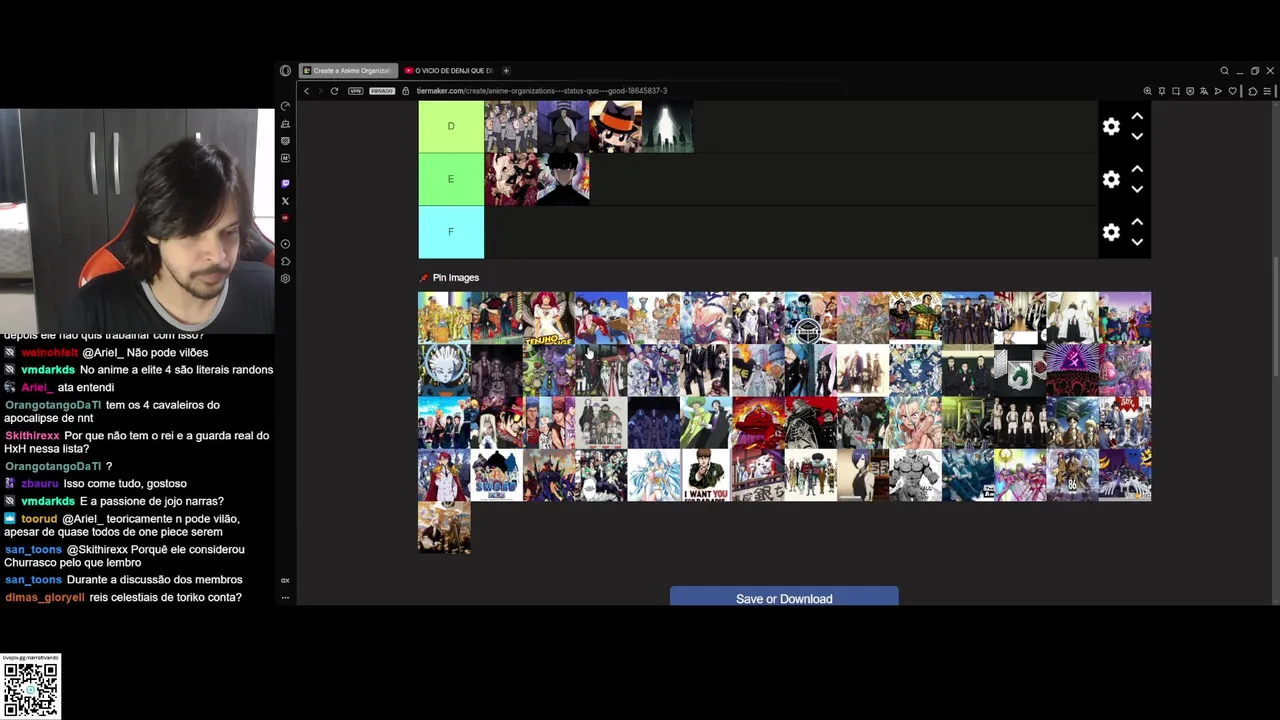
Task: Move tier F row up with arrow
Action: 1137,222
